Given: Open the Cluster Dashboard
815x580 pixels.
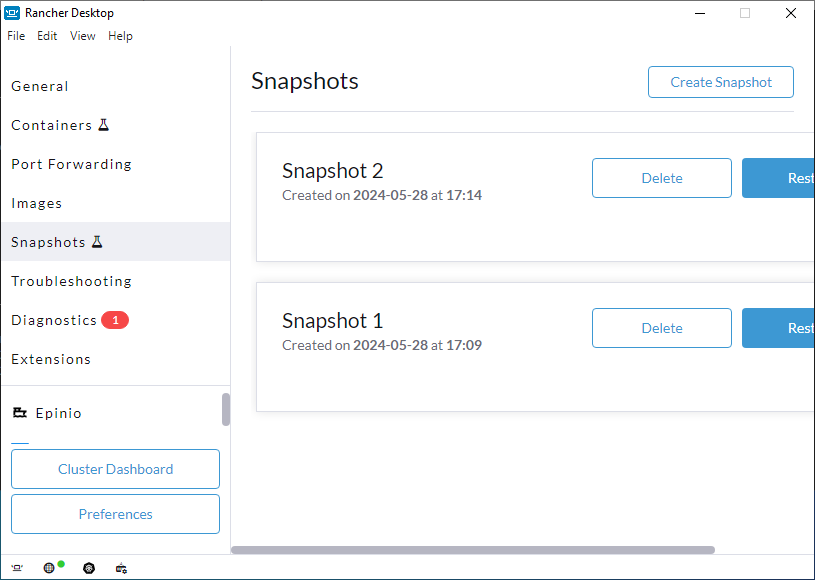Looking at the screenshot, I should pyautogui.click(x=115, y=469).
